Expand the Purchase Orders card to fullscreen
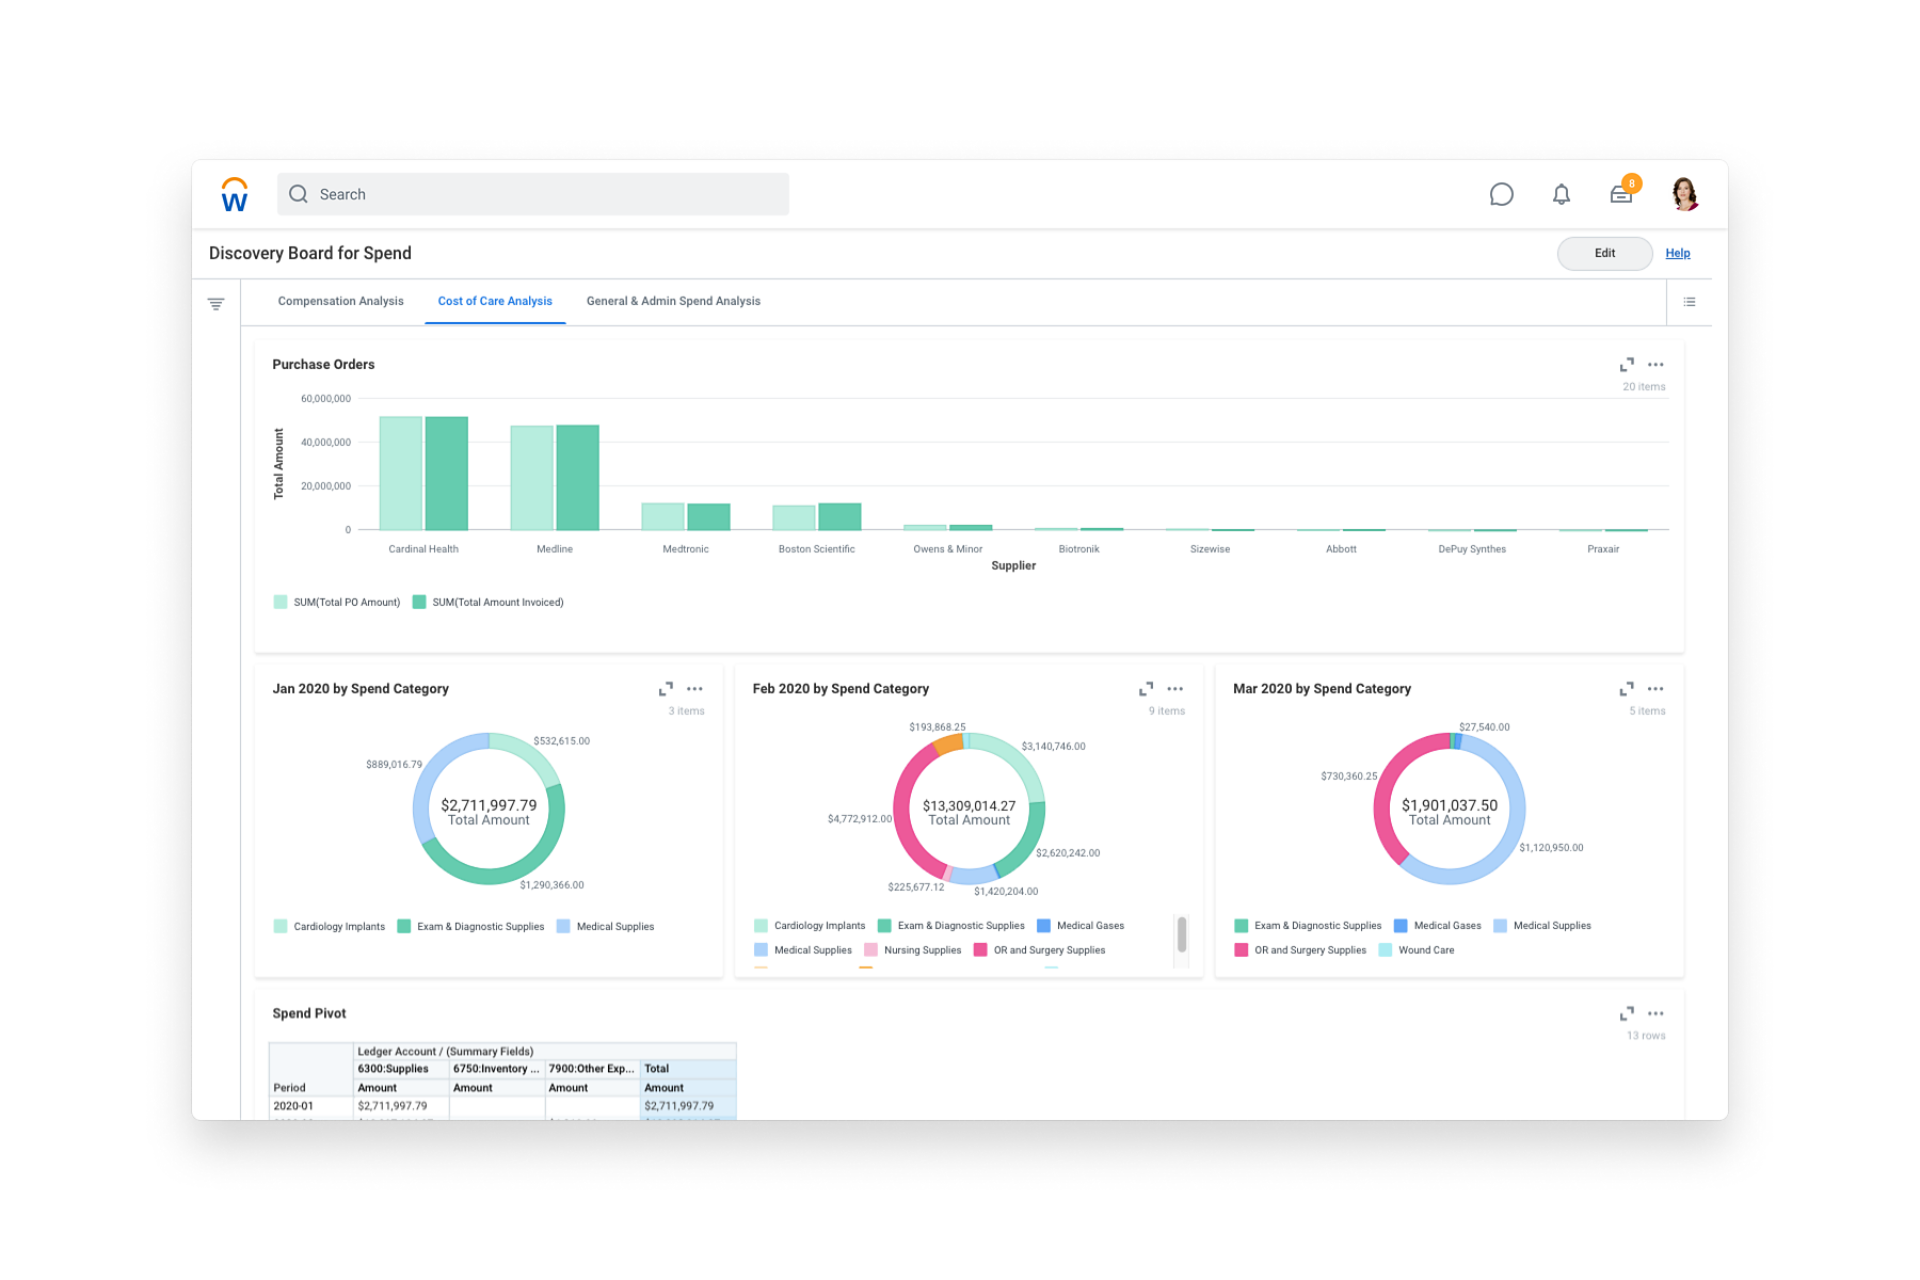 coord(1626,364)
